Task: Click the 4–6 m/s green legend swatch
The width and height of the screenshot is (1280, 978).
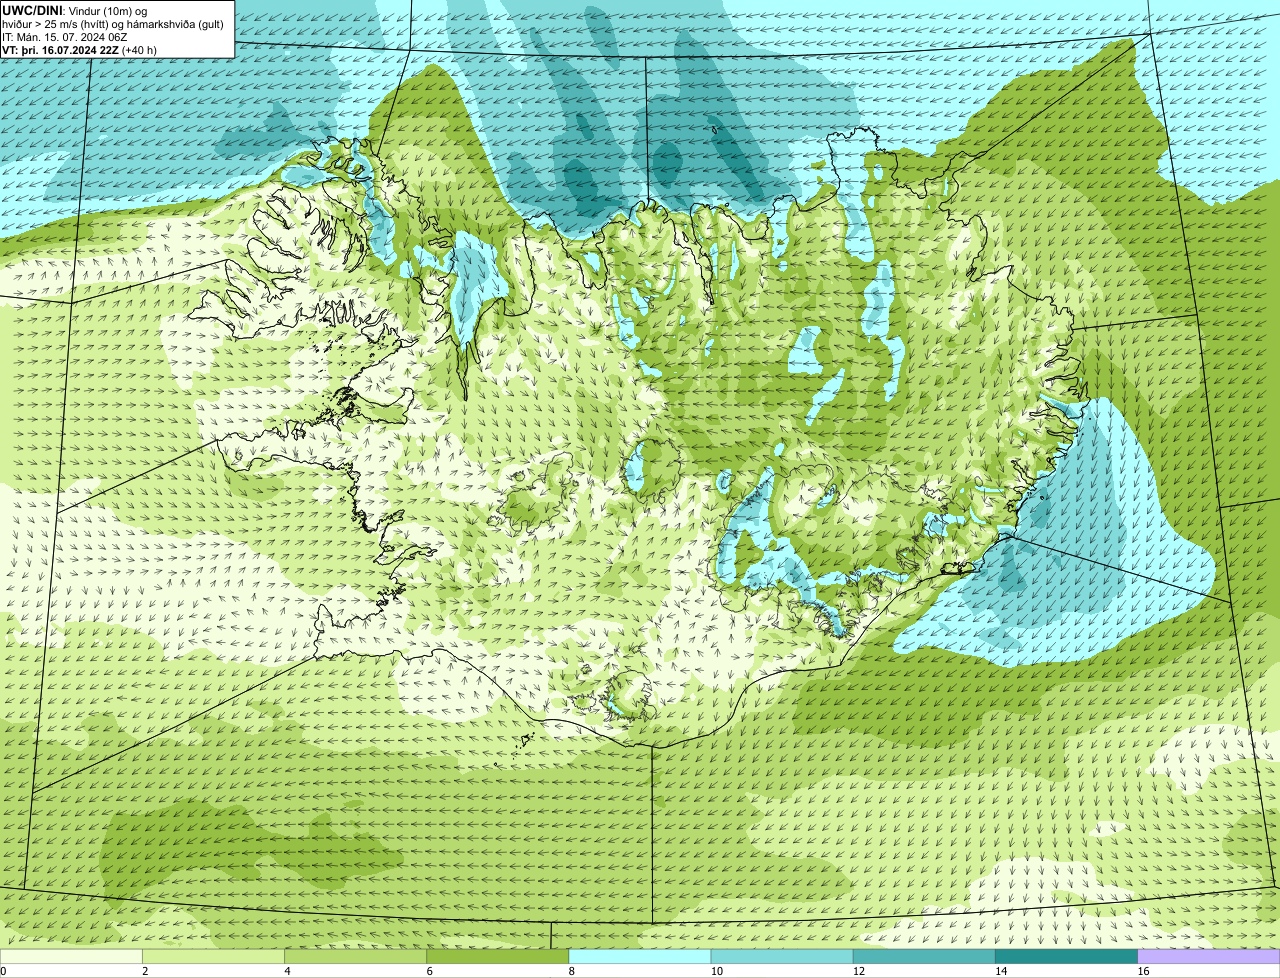Action: (x=355, y=957)
